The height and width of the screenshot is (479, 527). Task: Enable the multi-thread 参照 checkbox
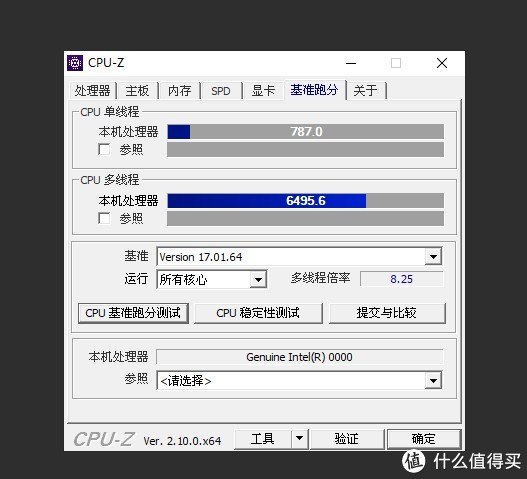104,218
